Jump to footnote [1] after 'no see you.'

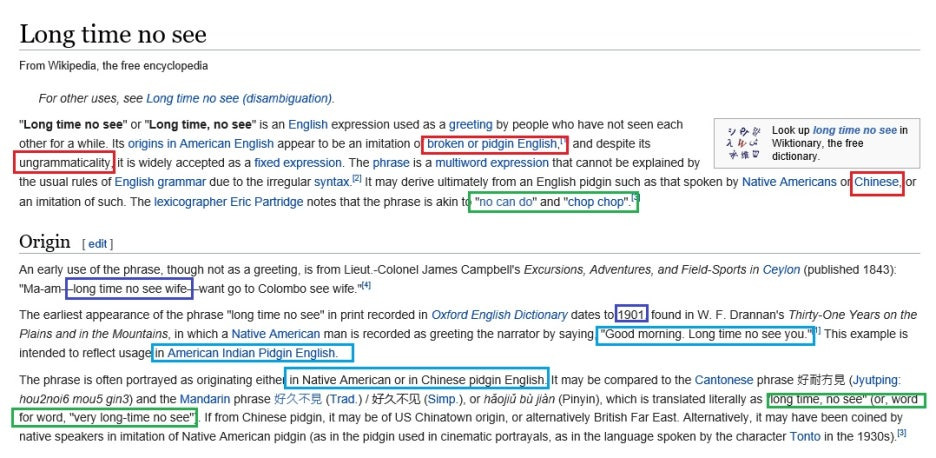pos(817,330)
